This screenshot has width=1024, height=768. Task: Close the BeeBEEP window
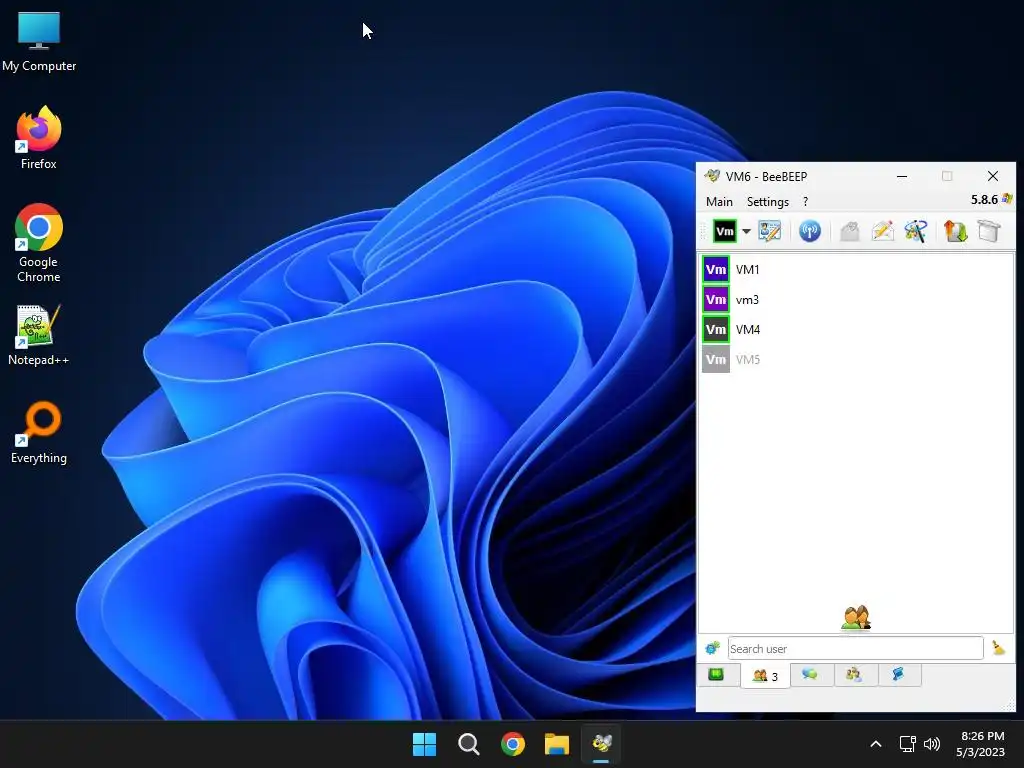point(993,176)
